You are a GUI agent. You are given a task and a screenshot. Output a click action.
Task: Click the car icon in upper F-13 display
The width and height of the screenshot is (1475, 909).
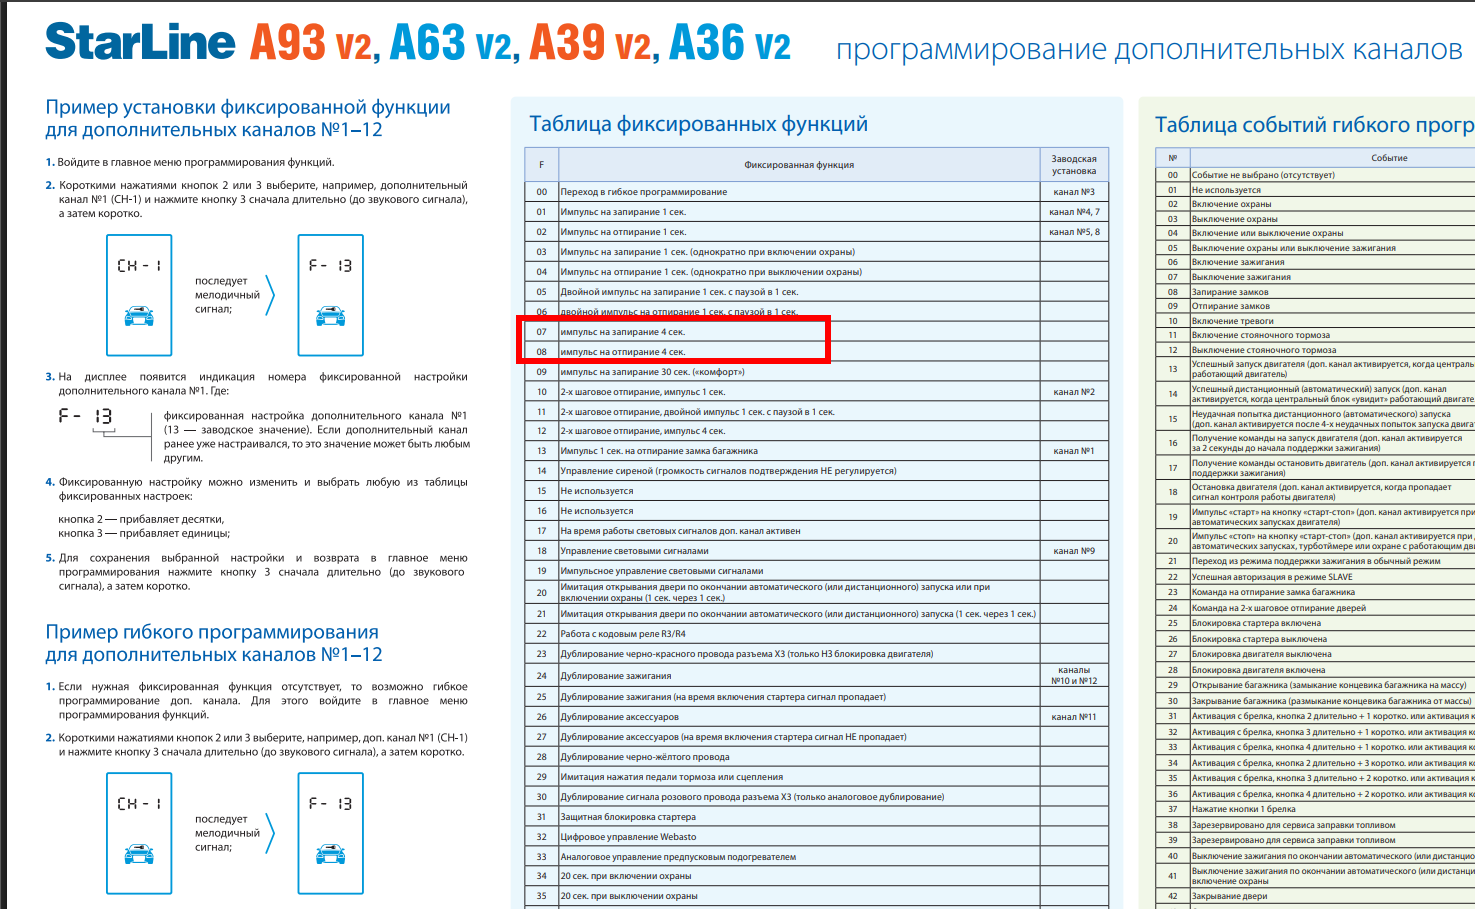(x=330, y=317)
